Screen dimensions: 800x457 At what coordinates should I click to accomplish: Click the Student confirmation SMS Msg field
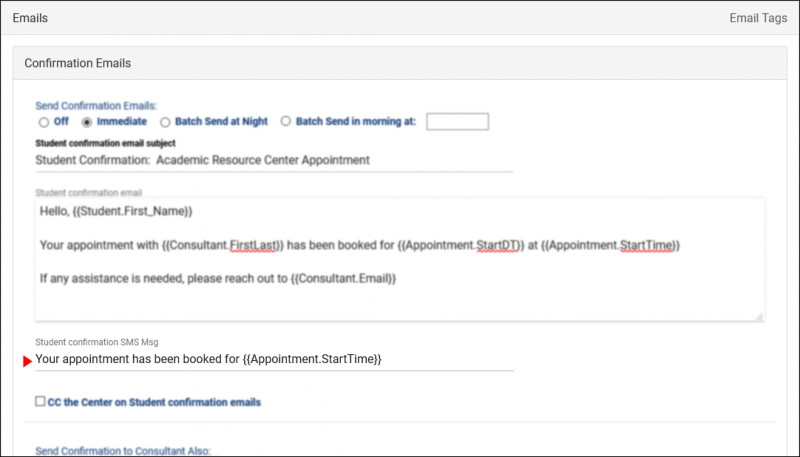pyautogui.click(x=273, y=359)
